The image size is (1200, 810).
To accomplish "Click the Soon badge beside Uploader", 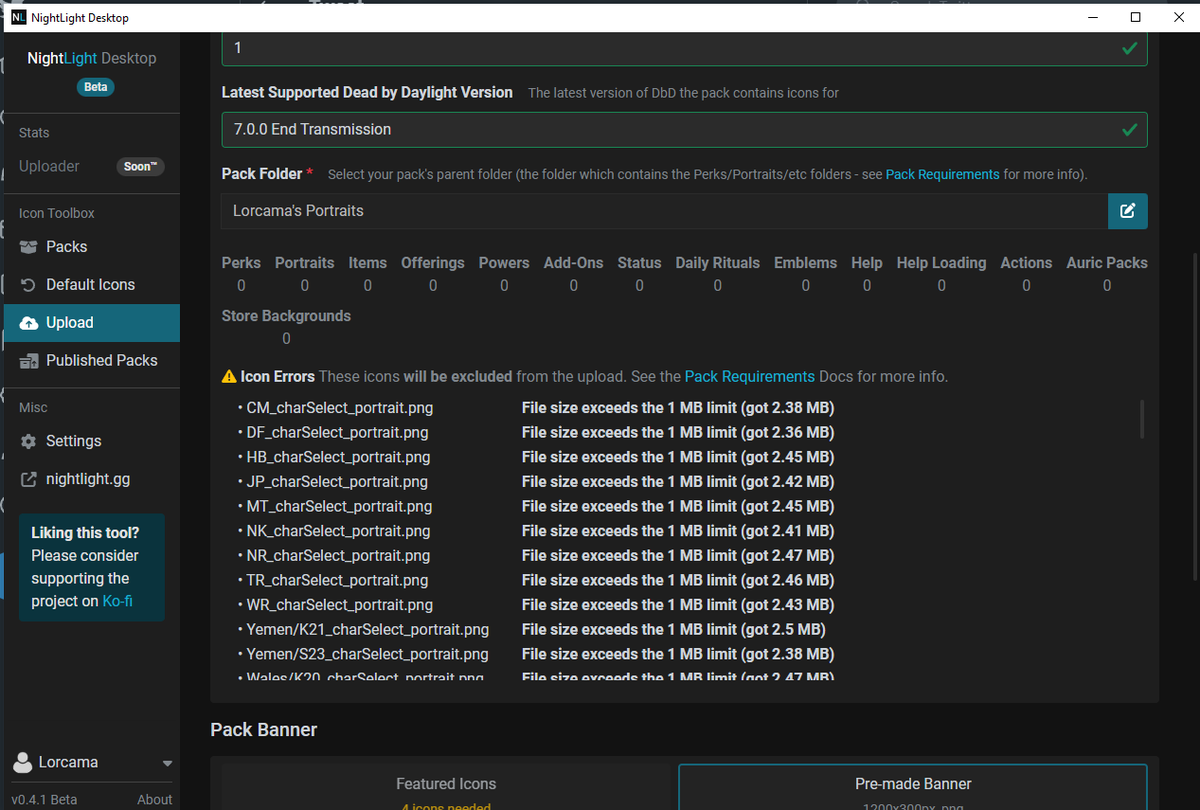I will (x=140, y=167).
